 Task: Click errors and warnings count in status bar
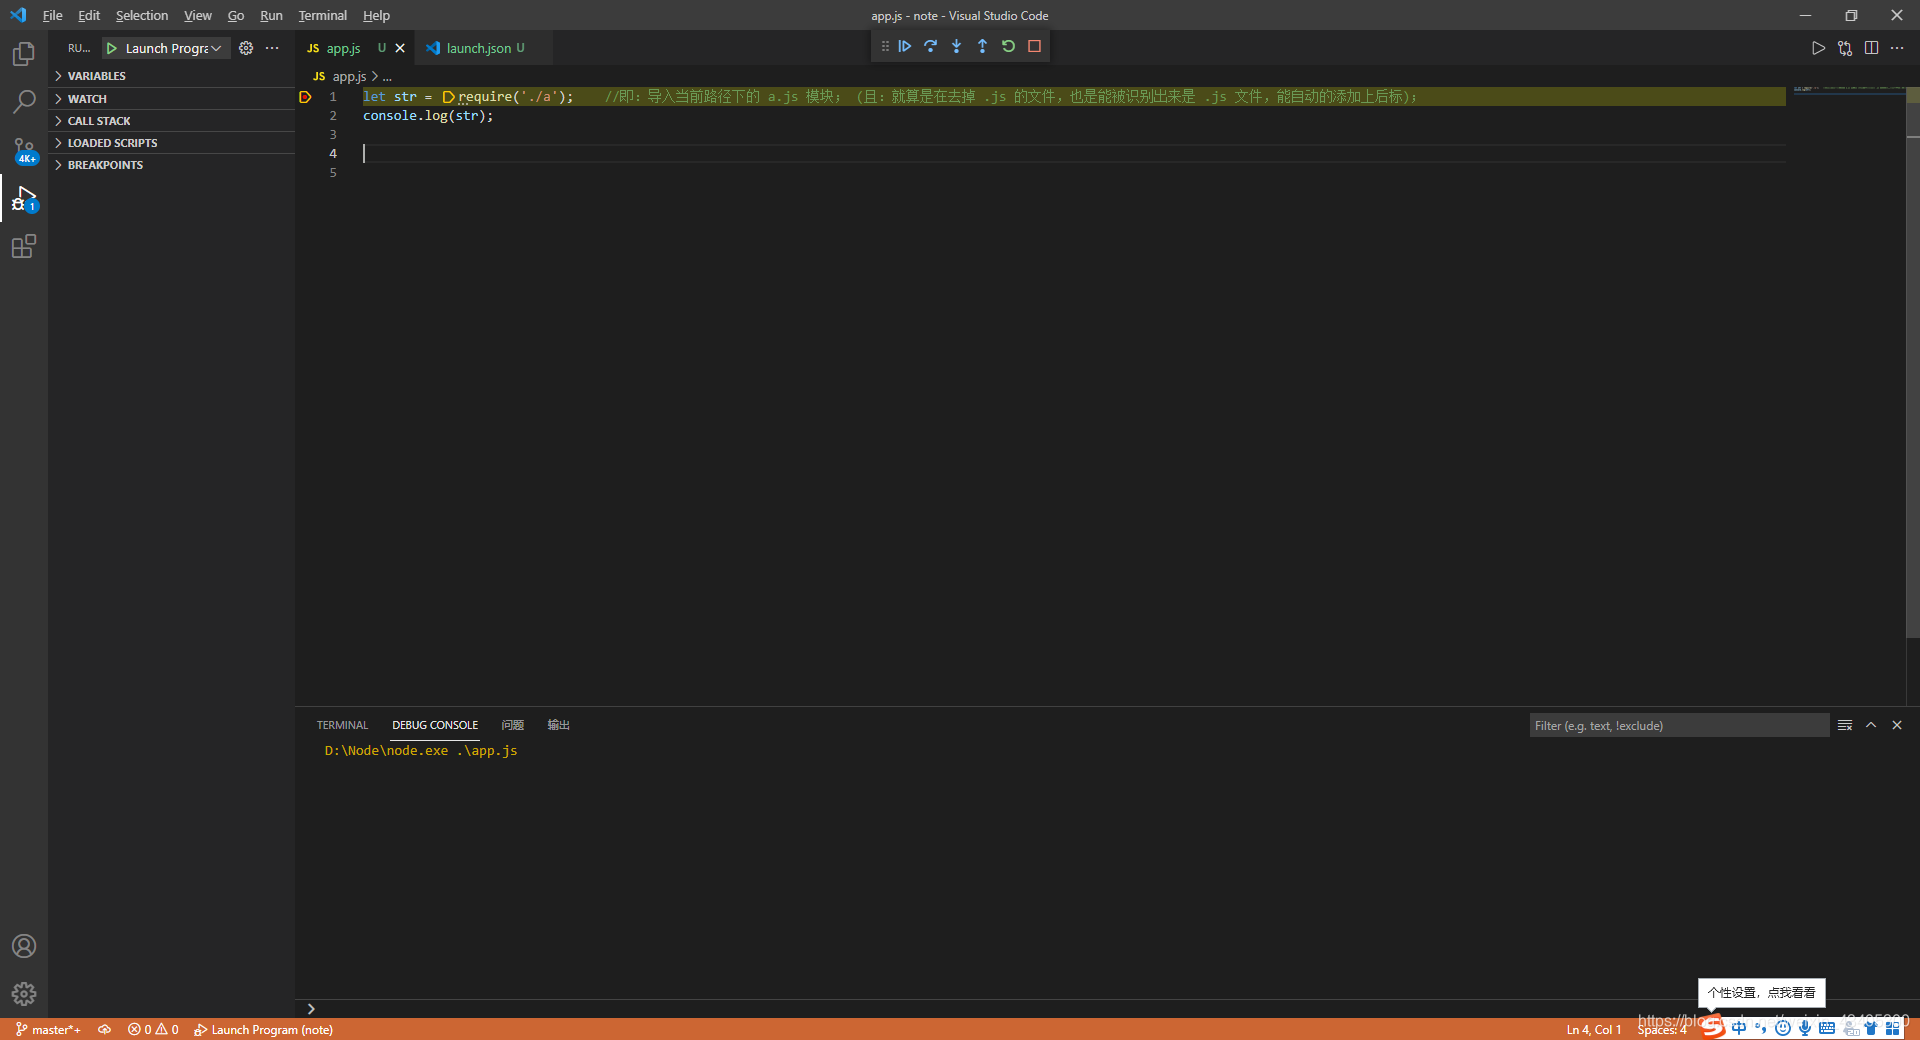[x=153, y=1029]
